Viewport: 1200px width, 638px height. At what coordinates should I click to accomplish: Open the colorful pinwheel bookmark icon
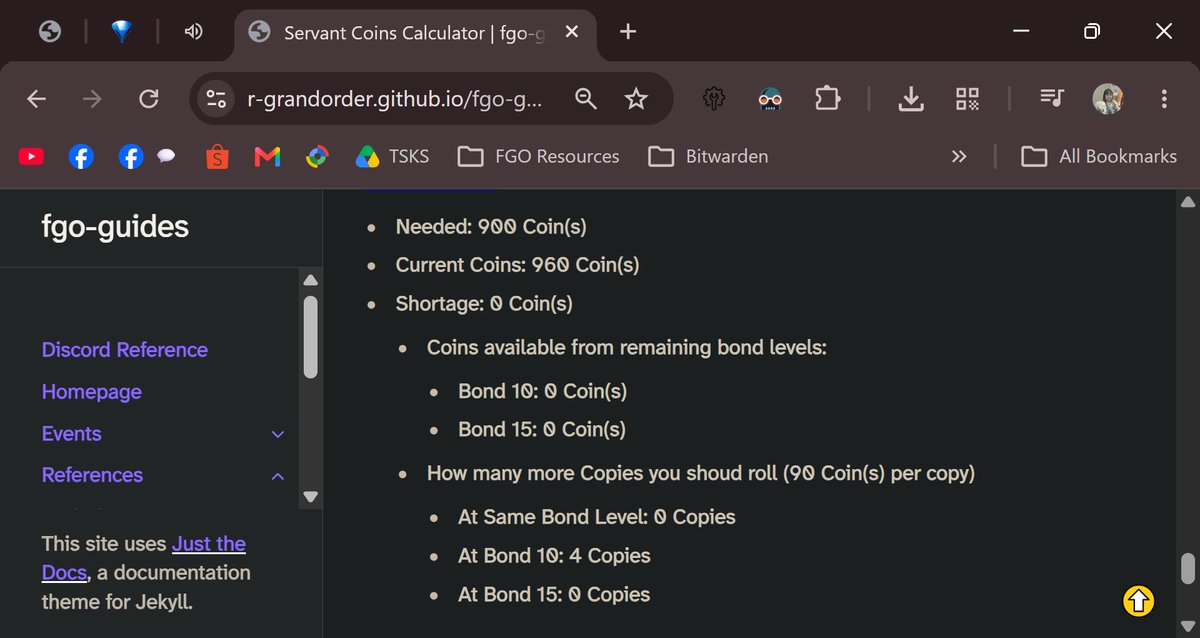click(317, 156)
